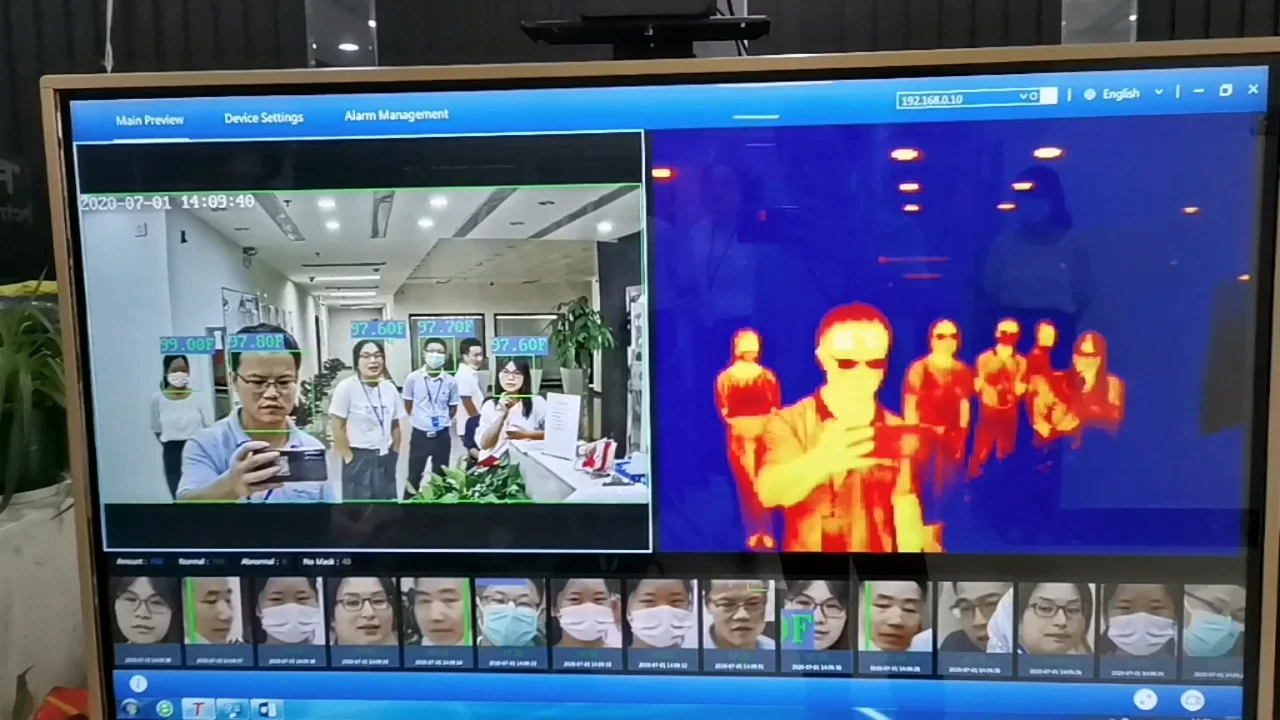Open the red T application in taskbar

tap(198, 708)
